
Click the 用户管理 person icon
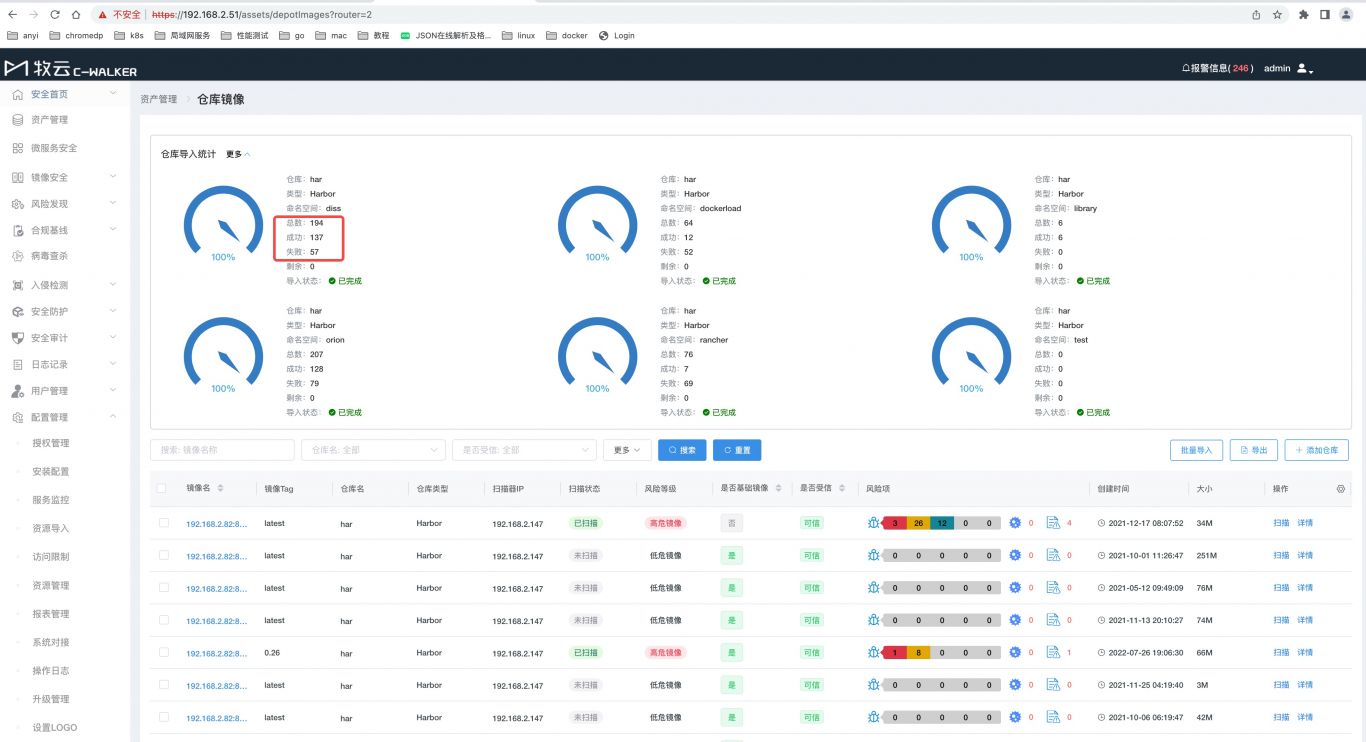pos(18,390)
